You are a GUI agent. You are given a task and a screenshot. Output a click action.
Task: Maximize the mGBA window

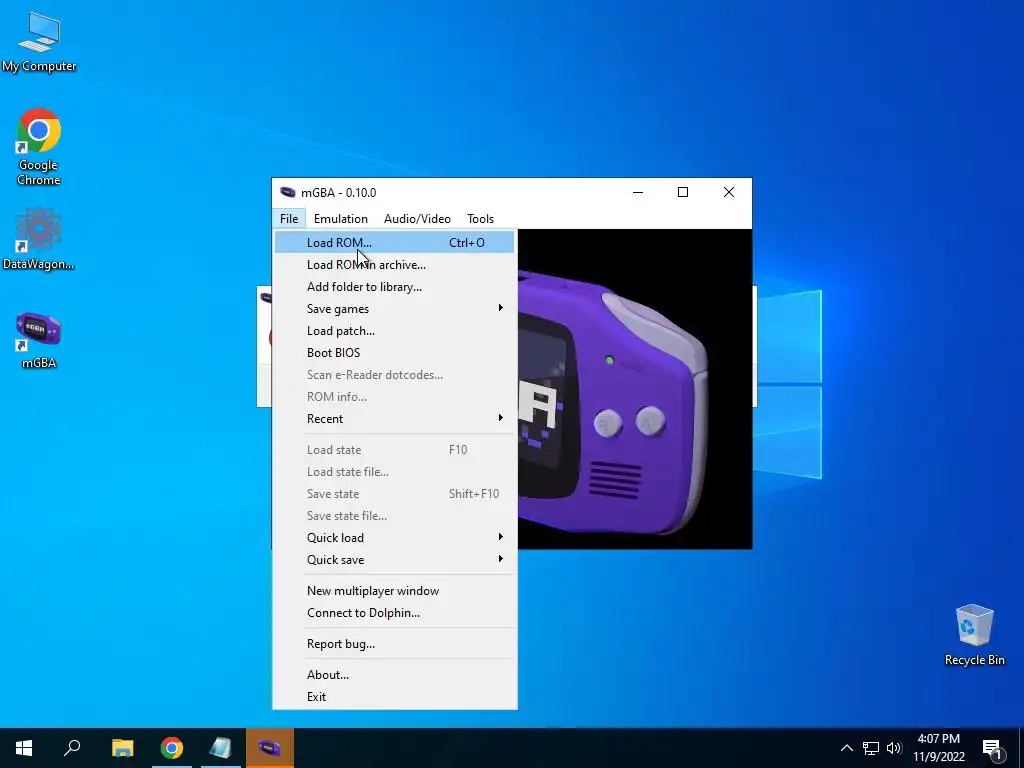point(683,192)
